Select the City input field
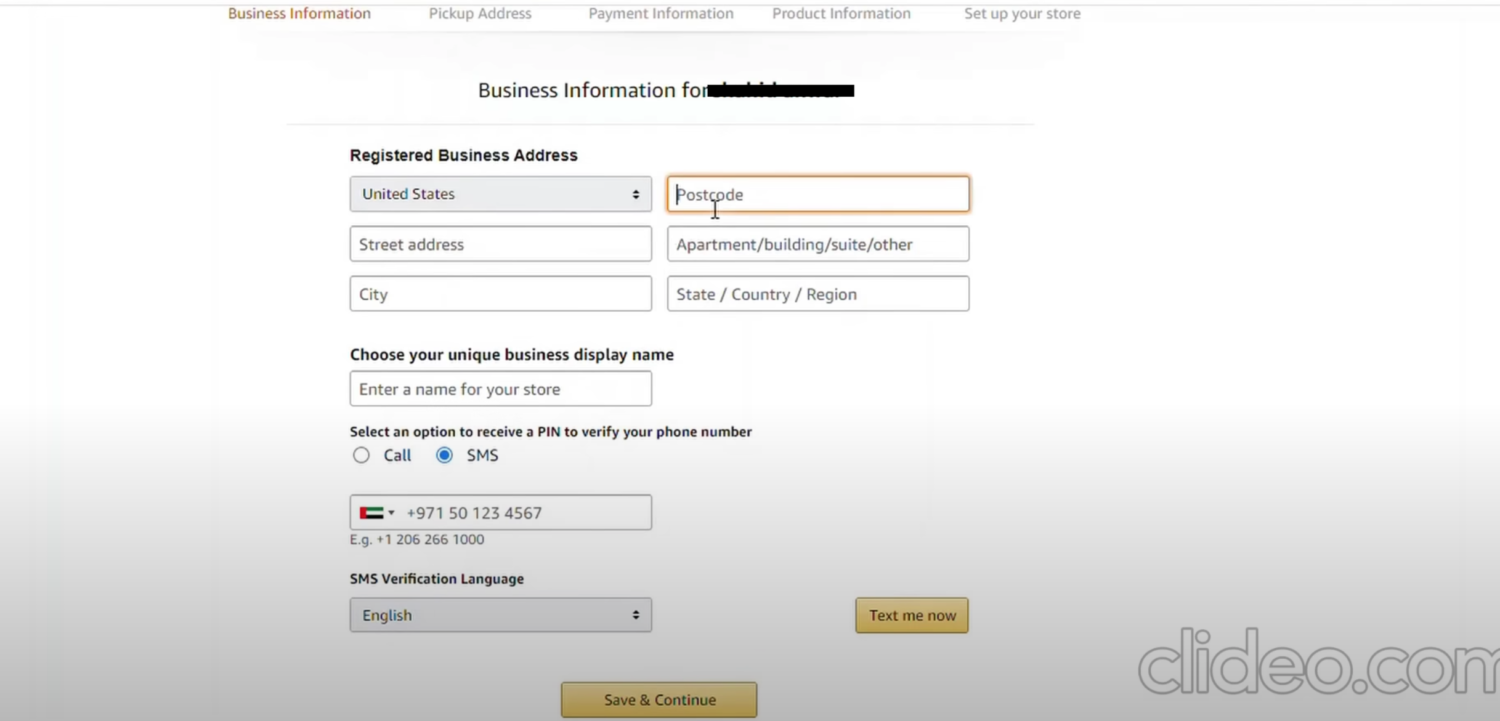The image size is (1500, 721). tap(500, 293)
